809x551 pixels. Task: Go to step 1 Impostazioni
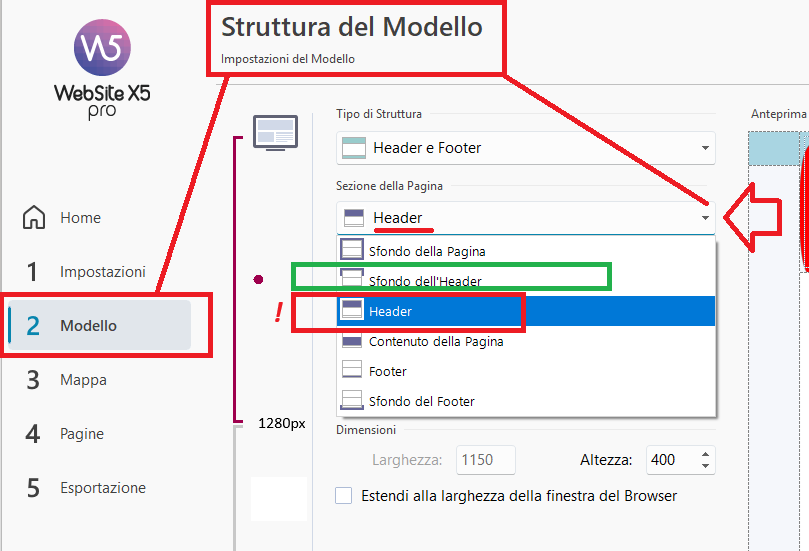[x=102, y=272]
